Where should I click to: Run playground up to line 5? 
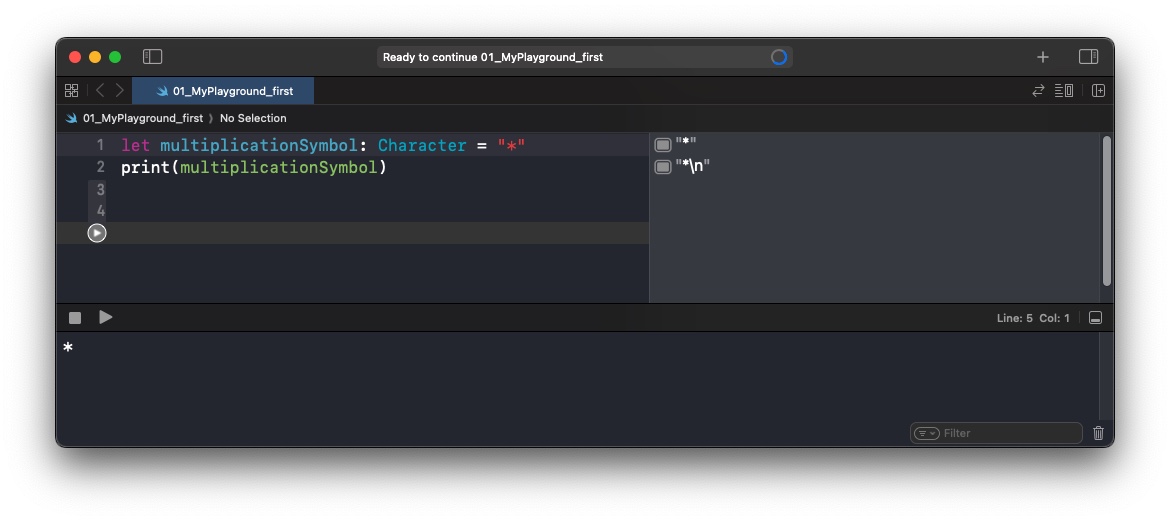tap(97, 233)
